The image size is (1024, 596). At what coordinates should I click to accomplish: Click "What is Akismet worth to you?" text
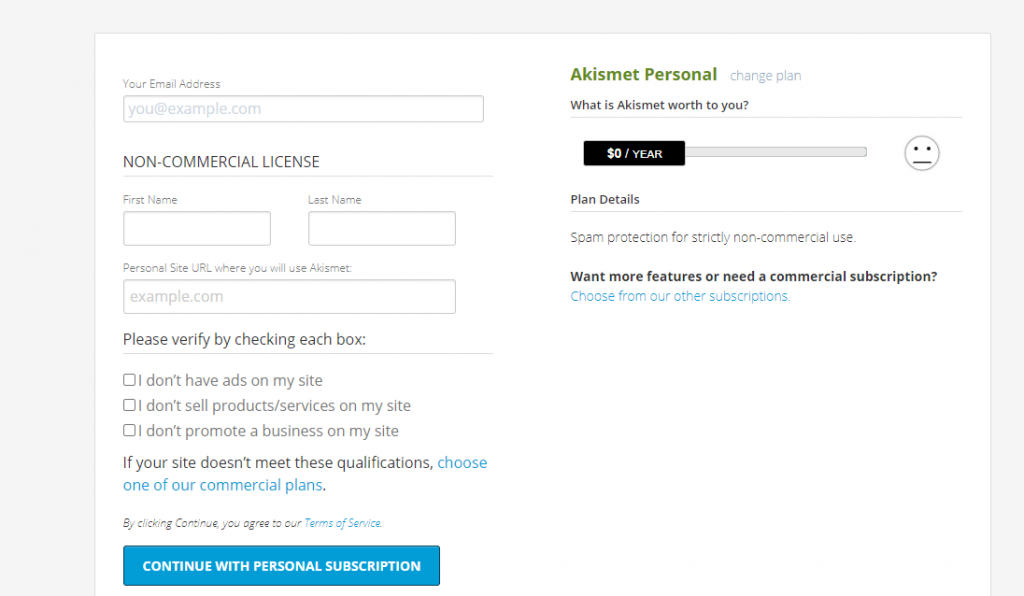[660, 105]
